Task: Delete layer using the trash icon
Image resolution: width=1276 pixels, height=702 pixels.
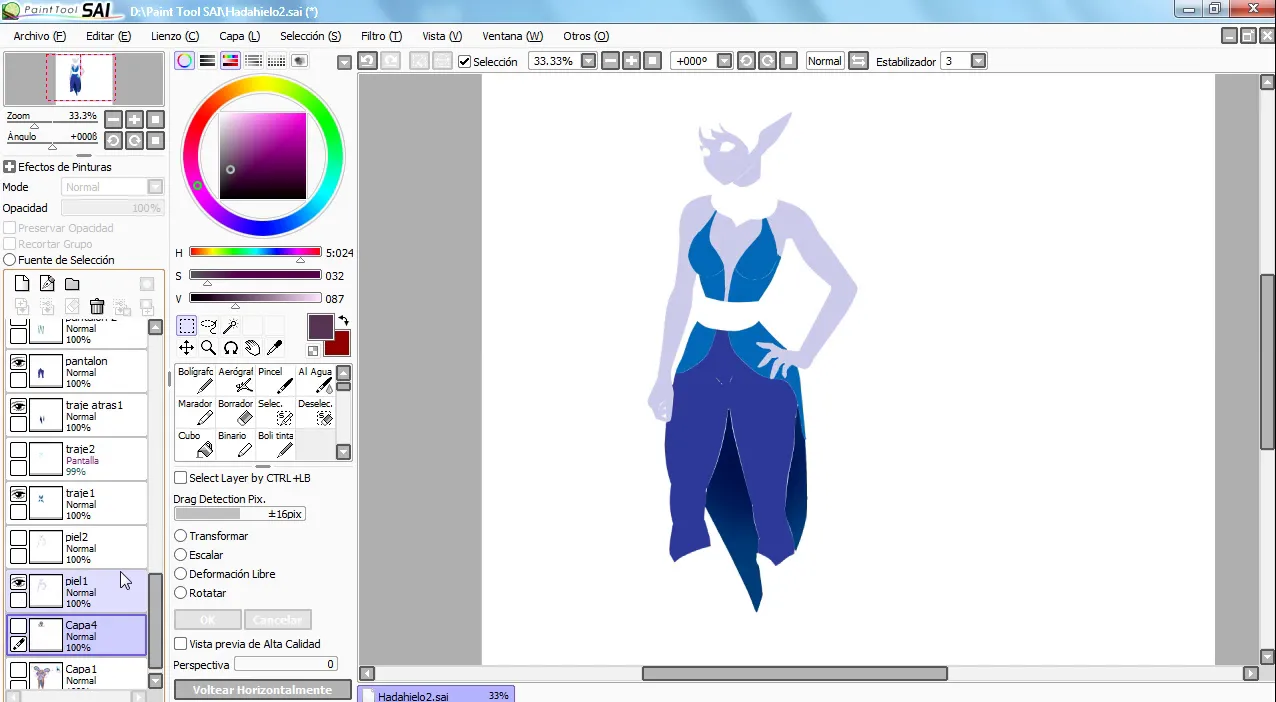Action: (x=97, y=307)
